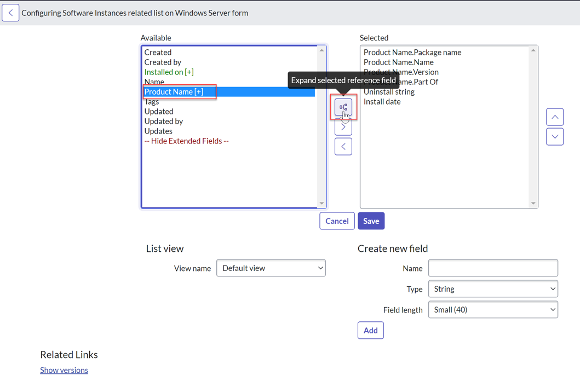The height and width of the screenshot is (382, 580).
Task: Move selected column up
Action: pyautogui.click(x=555, y=117)
